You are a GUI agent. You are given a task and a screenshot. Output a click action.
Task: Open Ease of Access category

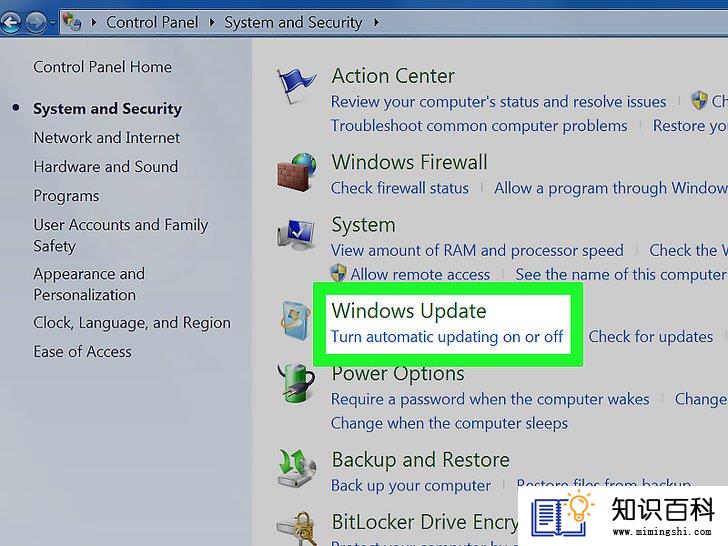pyautogui.click(x=82, y=352)
